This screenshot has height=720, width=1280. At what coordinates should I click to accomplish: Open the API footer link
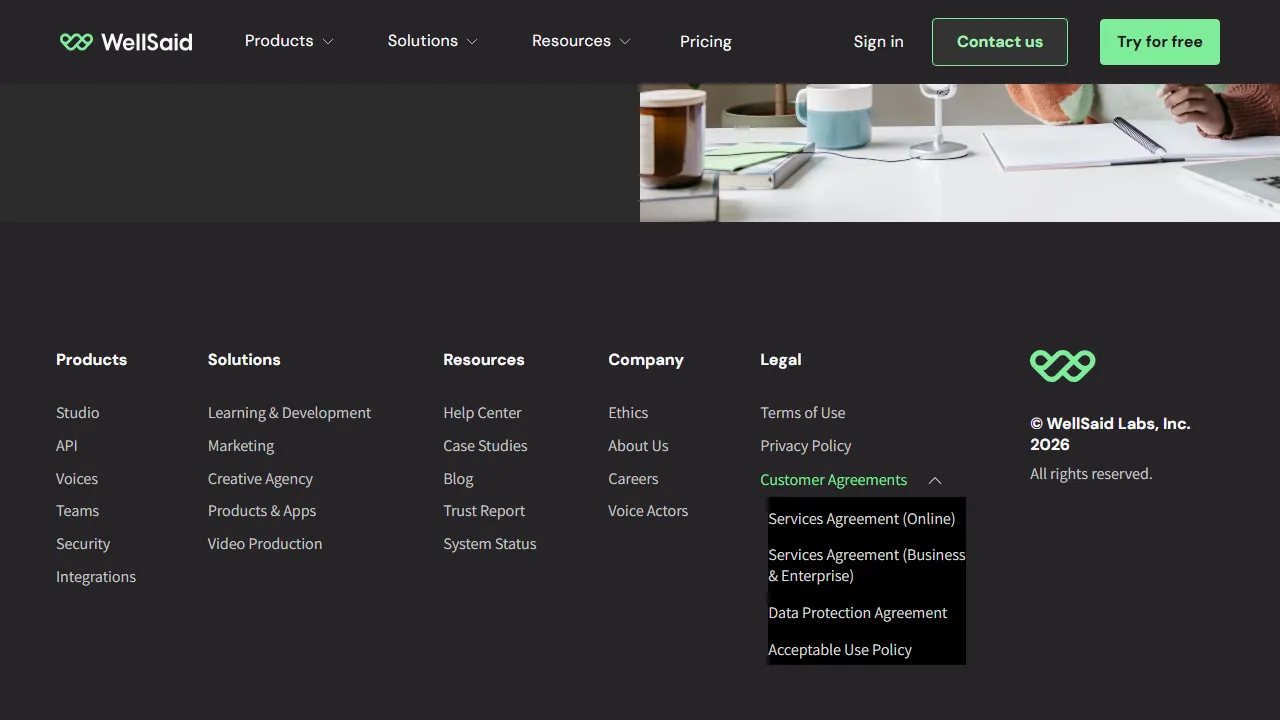coord(67,446)
